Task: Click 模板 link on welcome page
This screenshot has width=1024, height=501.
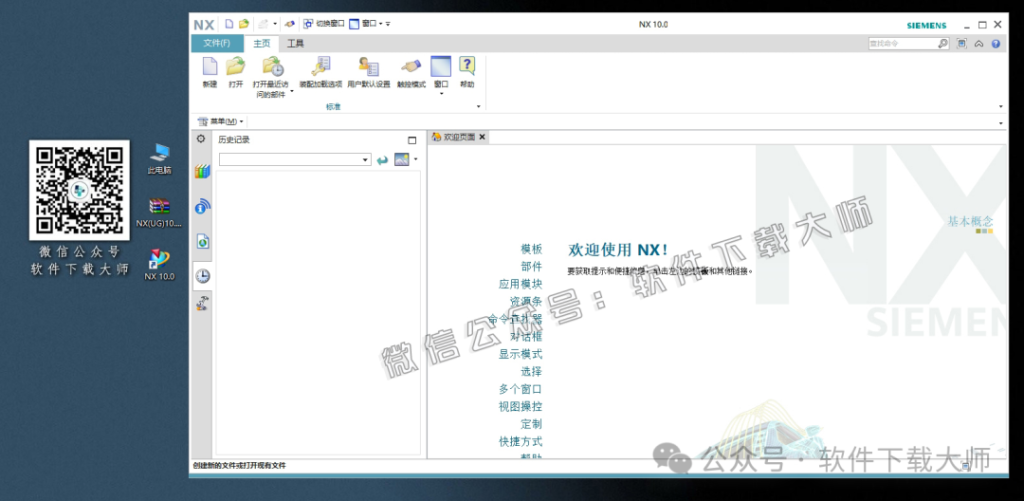Action: tap(531, 249)
